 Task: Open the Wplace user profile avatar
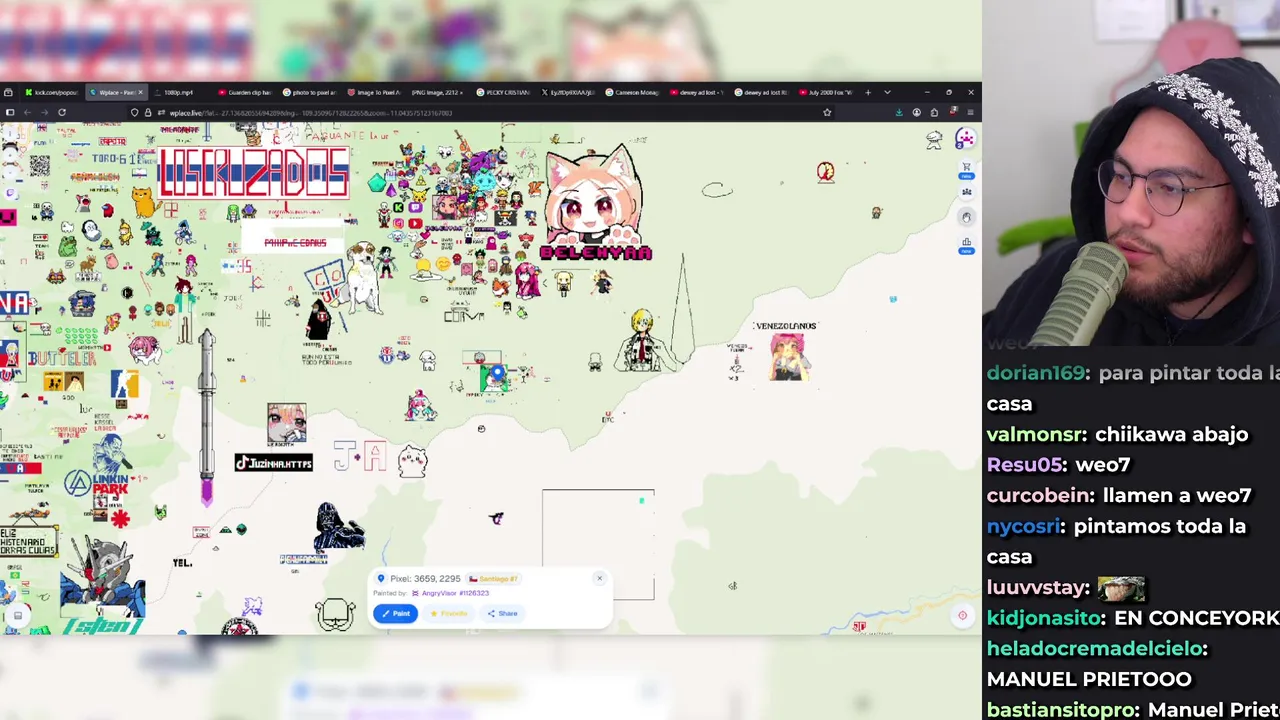pos(965,139)
